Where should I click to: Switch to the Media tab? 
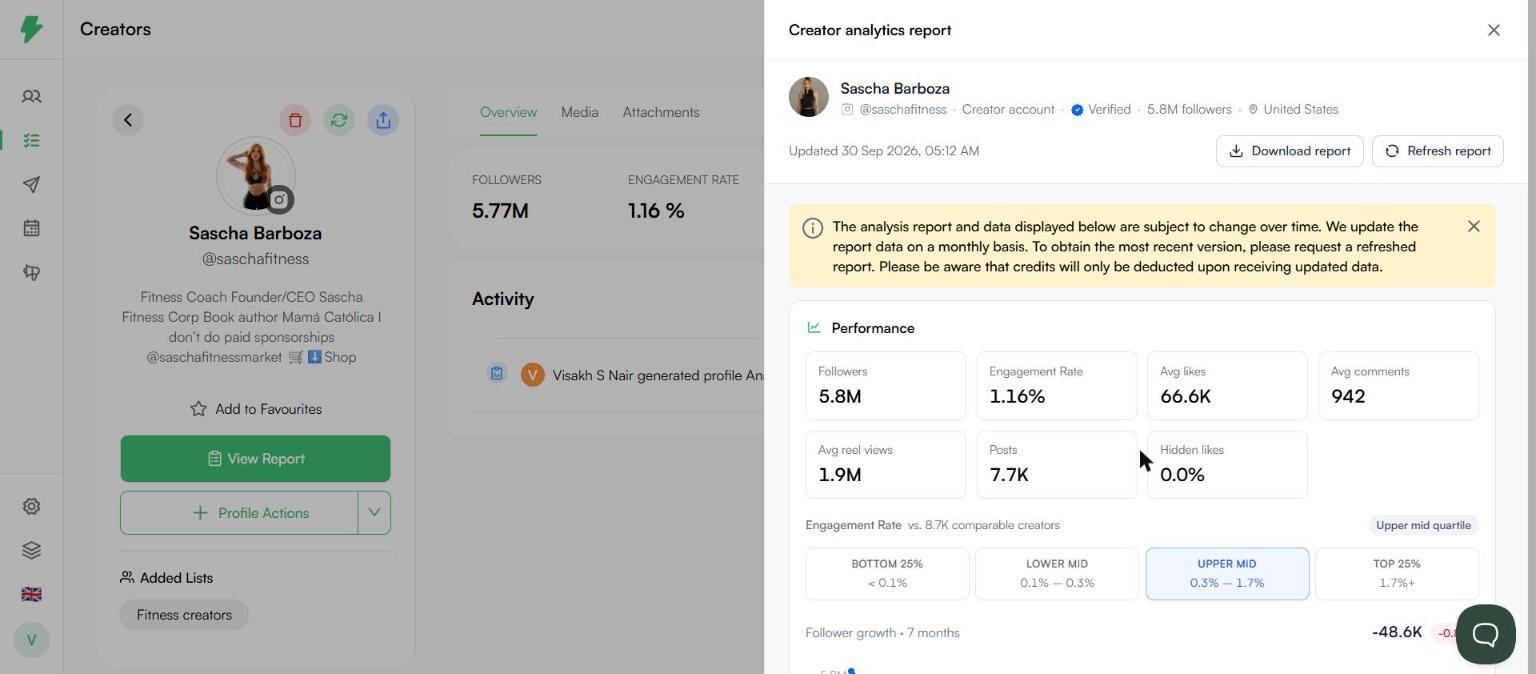(x=580, y=112)
